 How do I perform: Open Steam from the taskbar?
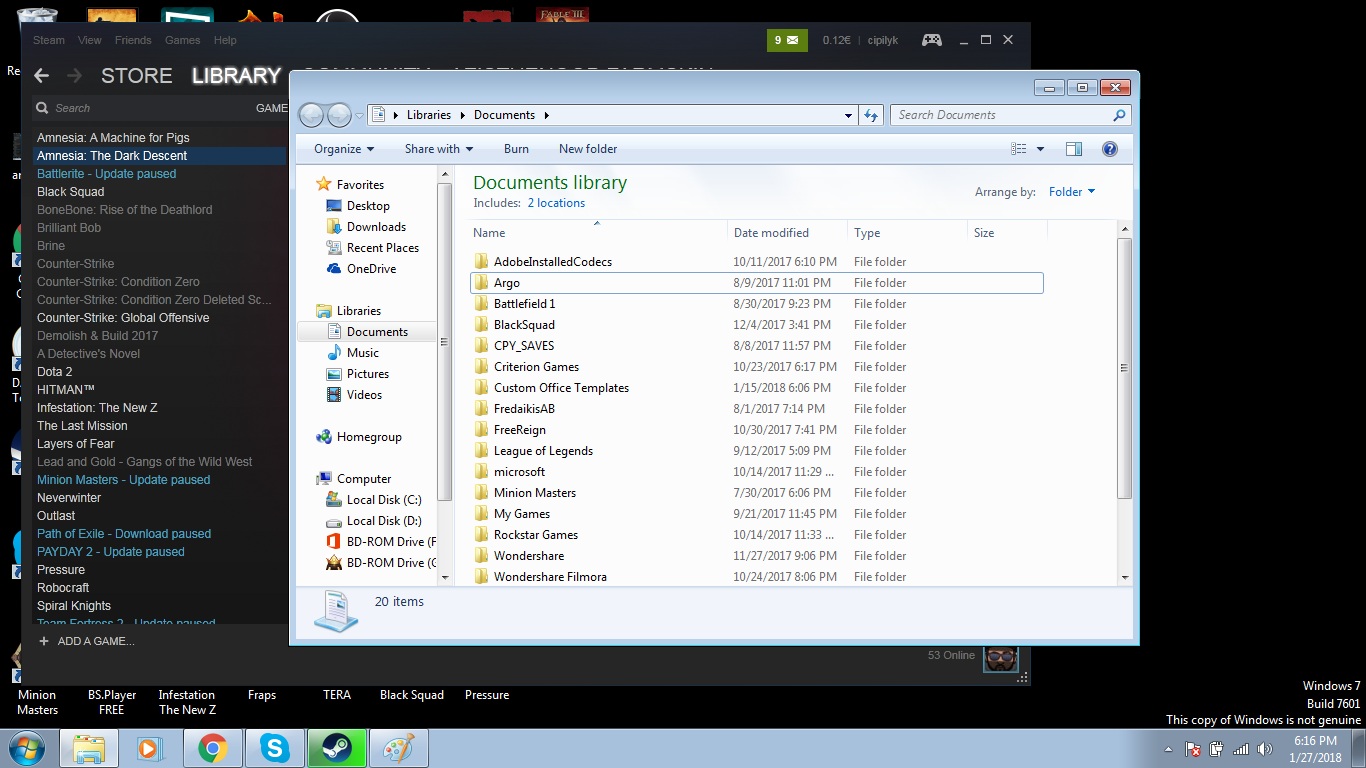[x=336, y=748]
